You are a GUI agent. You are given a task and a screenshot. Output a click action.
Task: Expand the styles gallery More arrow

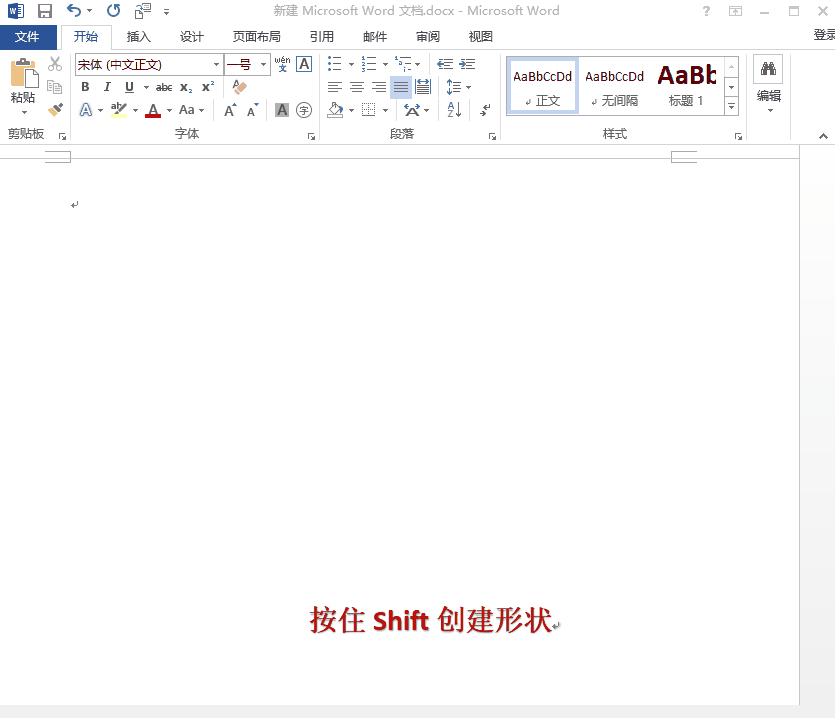[x=732, y=107]
